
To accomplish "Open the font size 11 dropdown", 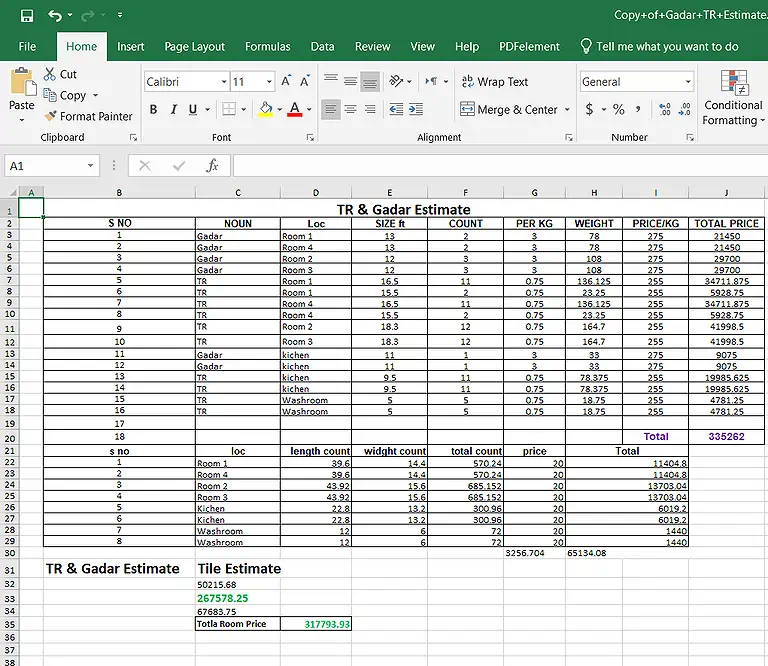I will click(x=269, y=81).
